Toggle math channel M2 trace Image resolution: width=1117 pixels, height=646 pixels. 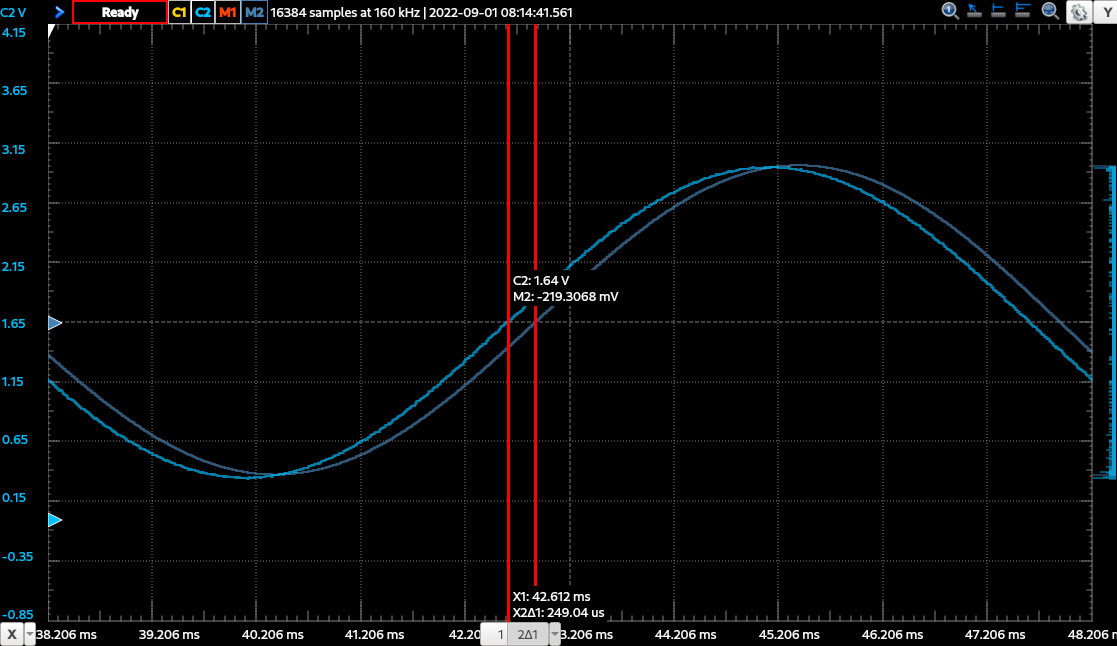coord(254,12)
